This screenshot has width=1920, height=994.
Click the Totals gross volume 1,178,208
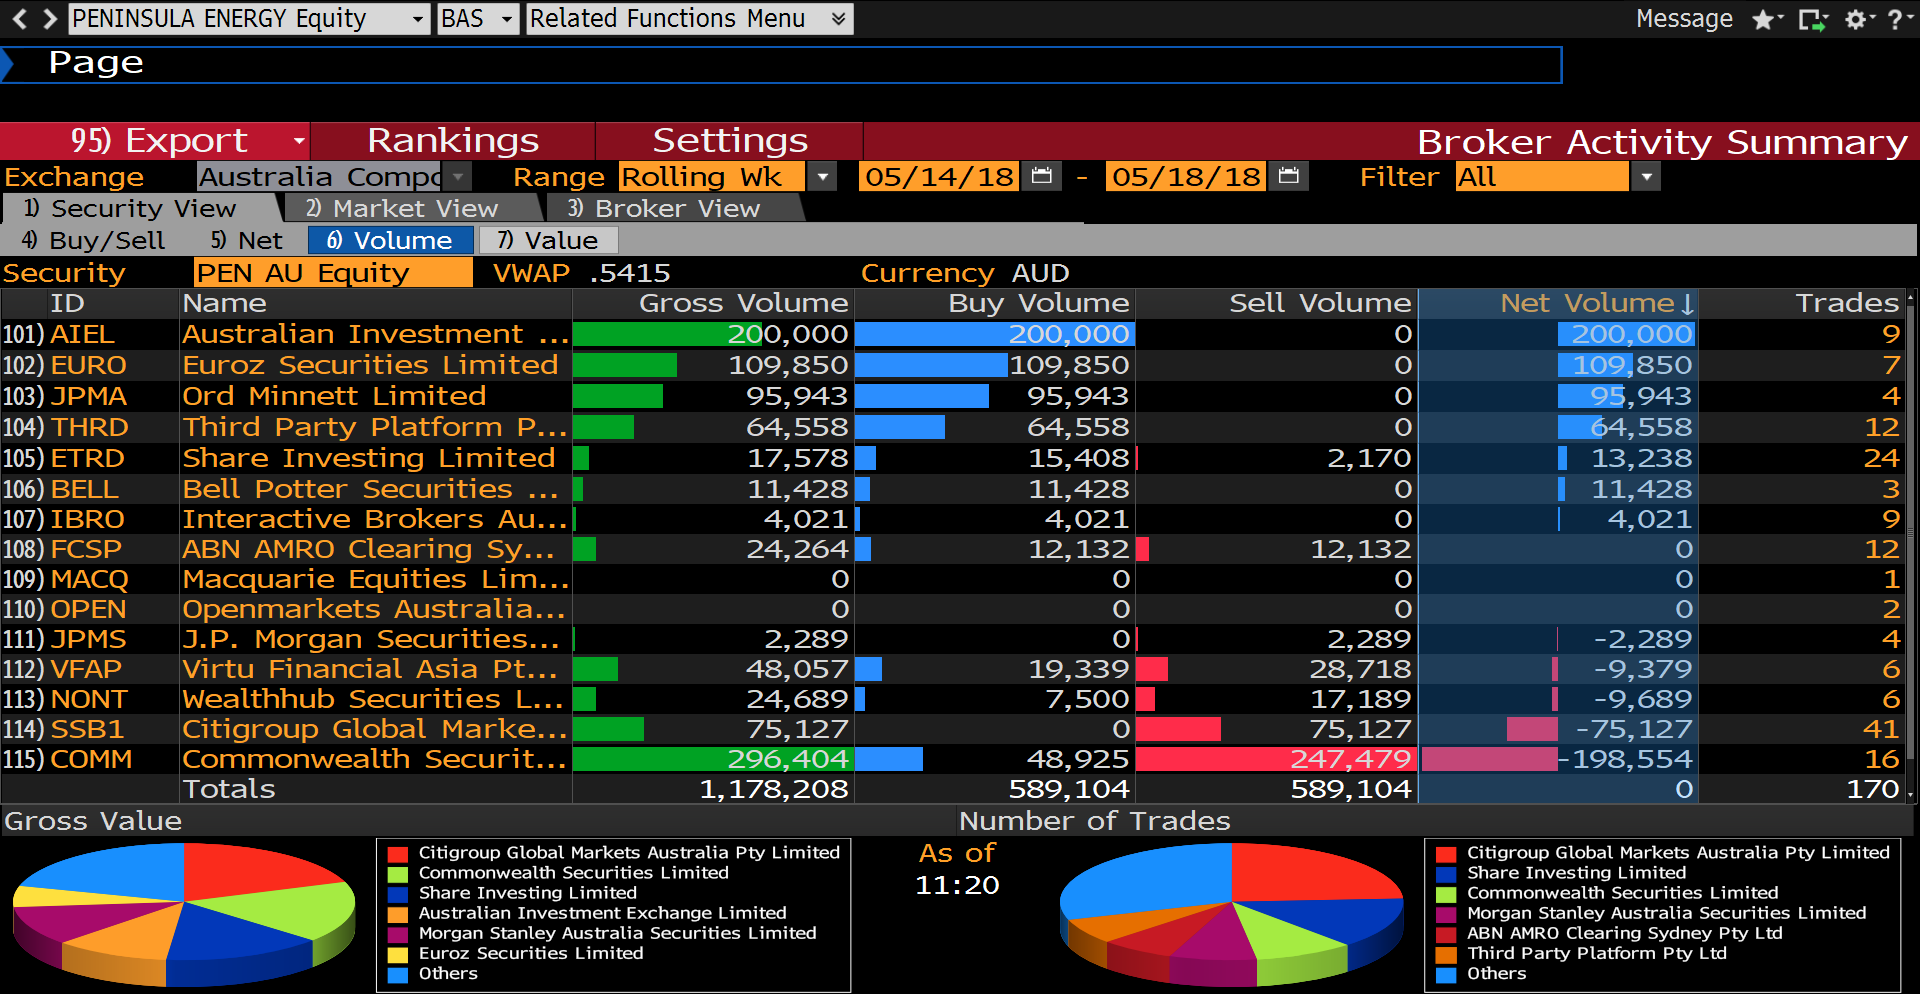pyautogui.click(x=774, y=790)
